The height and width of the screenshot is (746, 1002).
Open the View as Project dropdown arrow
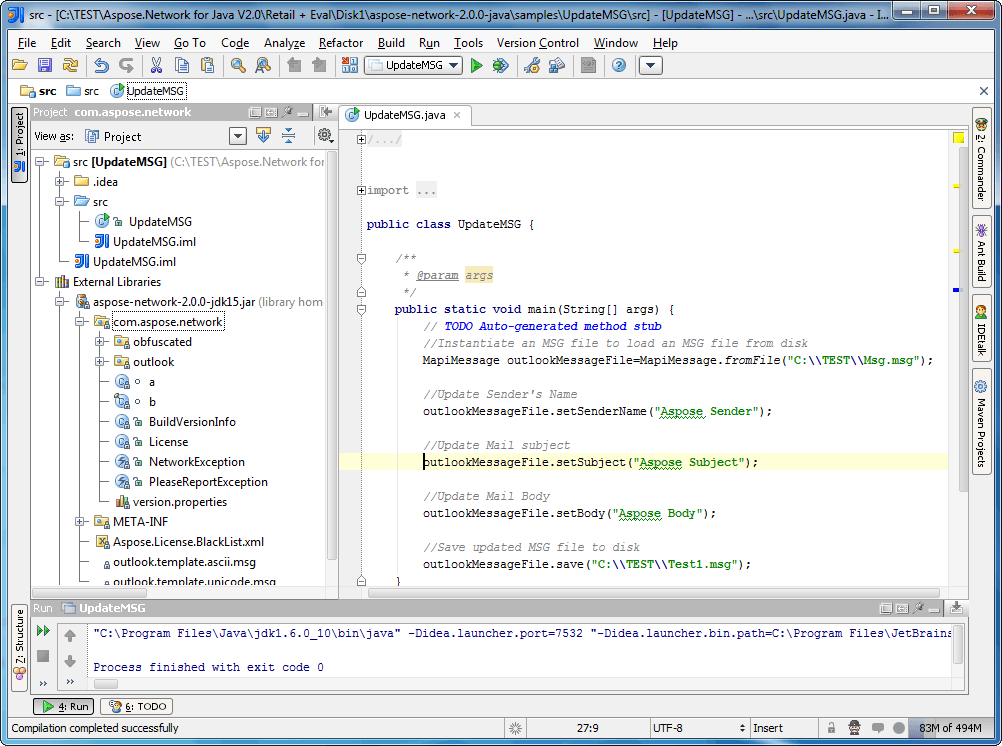tap(238, 136)
